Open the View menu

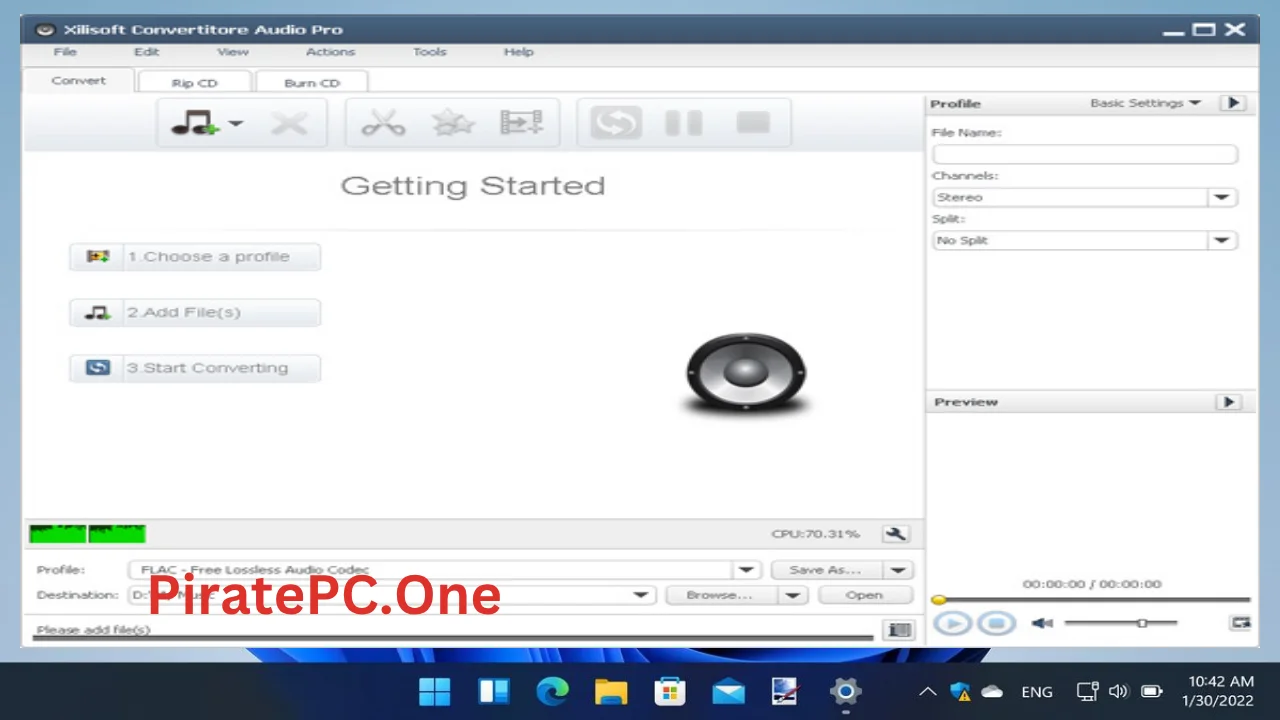[x=233, y=52]
